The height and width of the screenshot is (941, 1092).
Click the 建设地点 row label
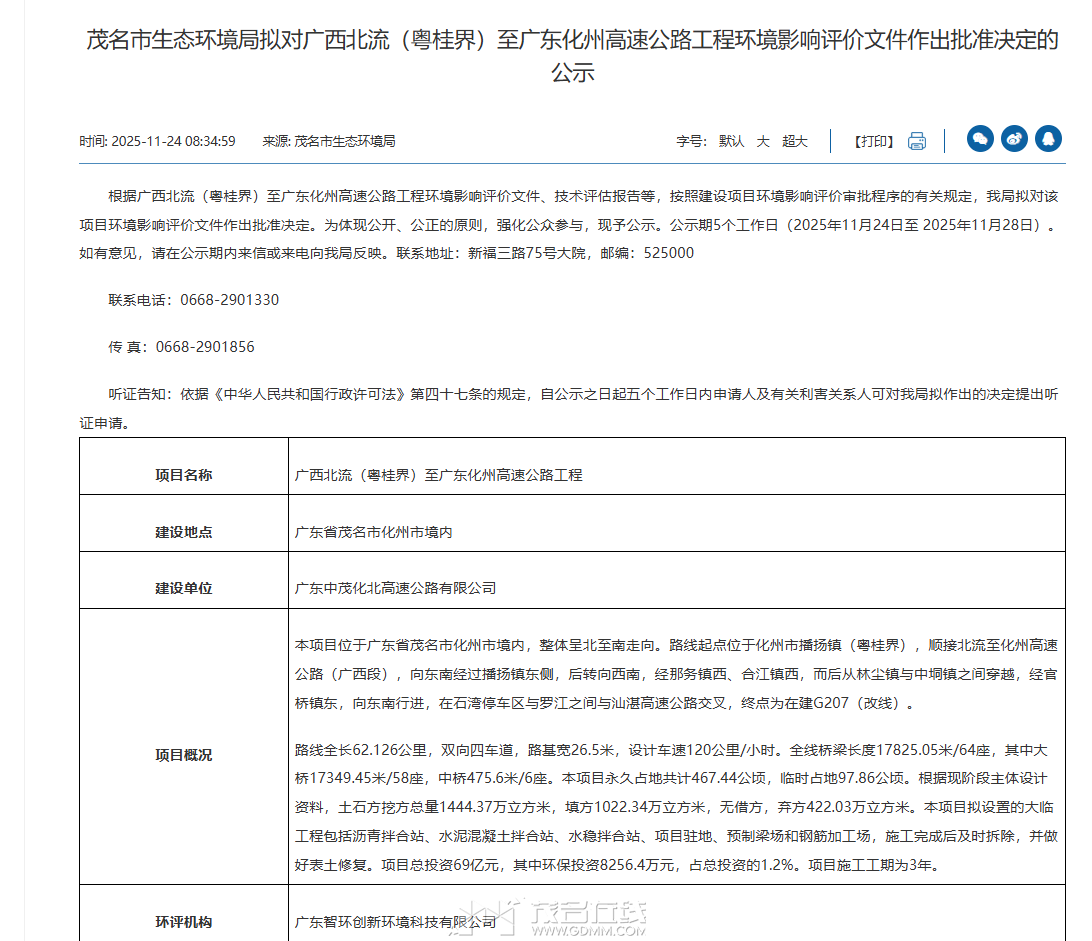[184, 532]
